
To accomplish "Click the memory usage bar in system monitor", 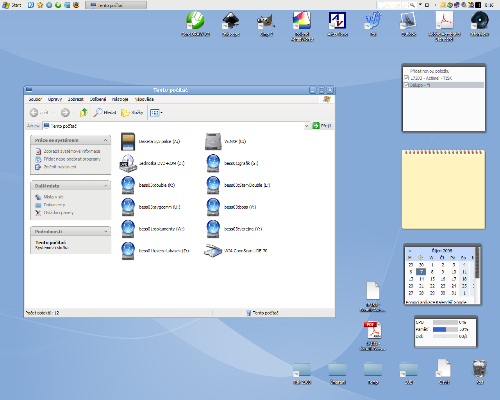I will (445, 329).
